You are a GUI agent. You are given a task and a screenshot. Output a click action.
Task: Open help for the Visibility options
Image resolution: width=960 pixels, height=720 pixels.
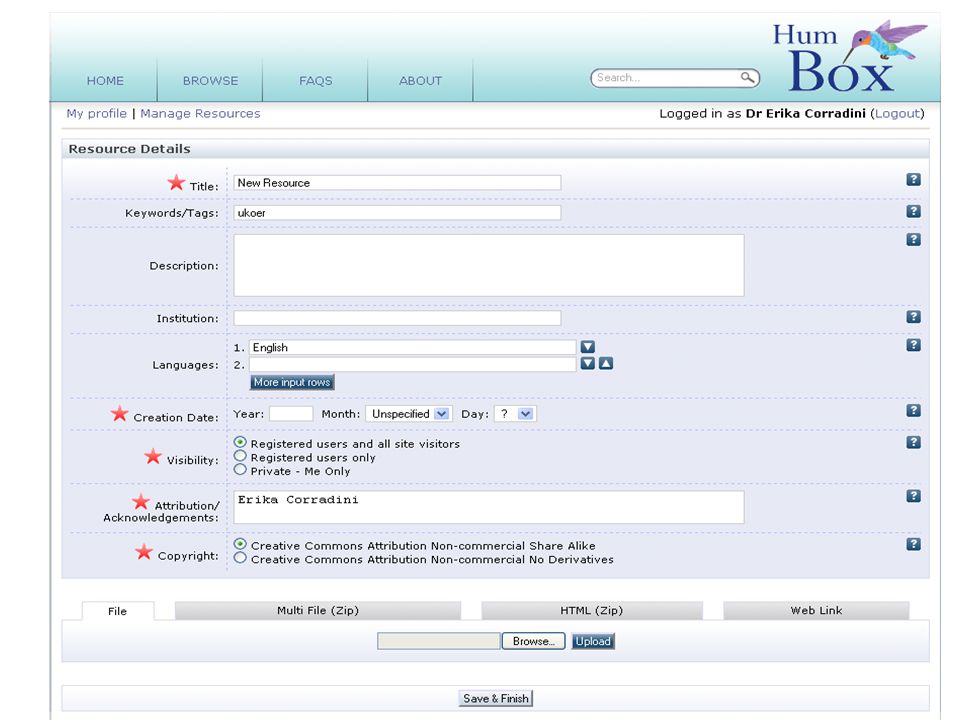tap(913, 442)
